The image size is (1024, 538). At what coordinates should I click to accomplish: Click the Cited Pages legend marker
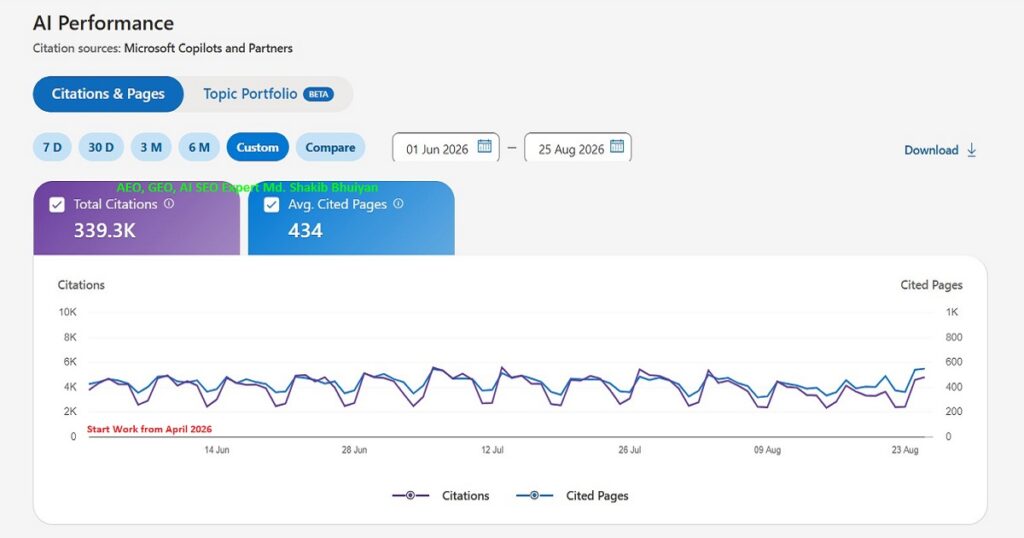tap(534, 496)
